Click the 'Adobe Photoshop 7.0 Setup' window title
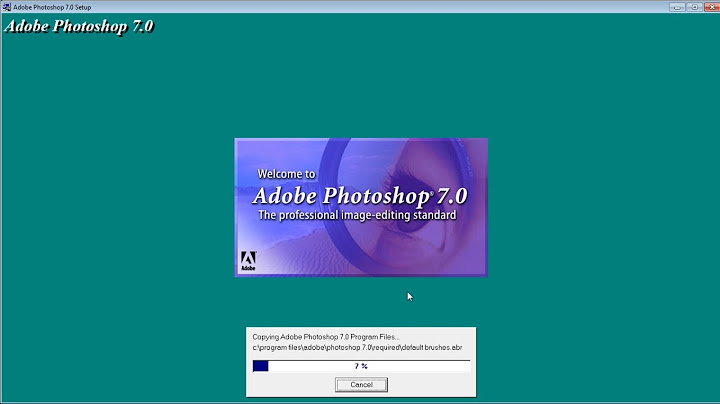 click(52, 7)
